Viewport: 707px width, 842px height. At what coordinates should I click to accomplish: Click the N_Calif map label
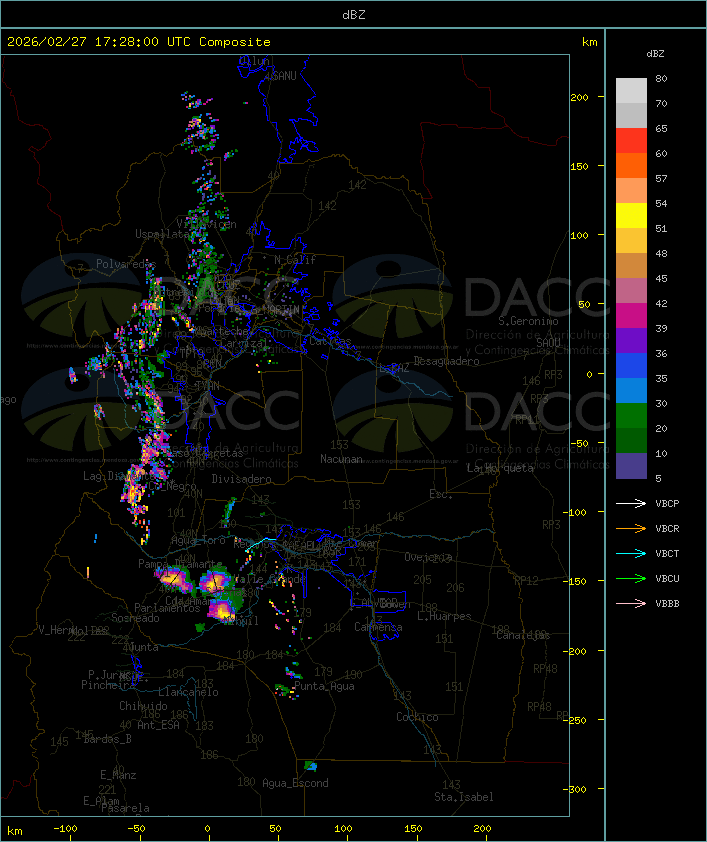295,260
